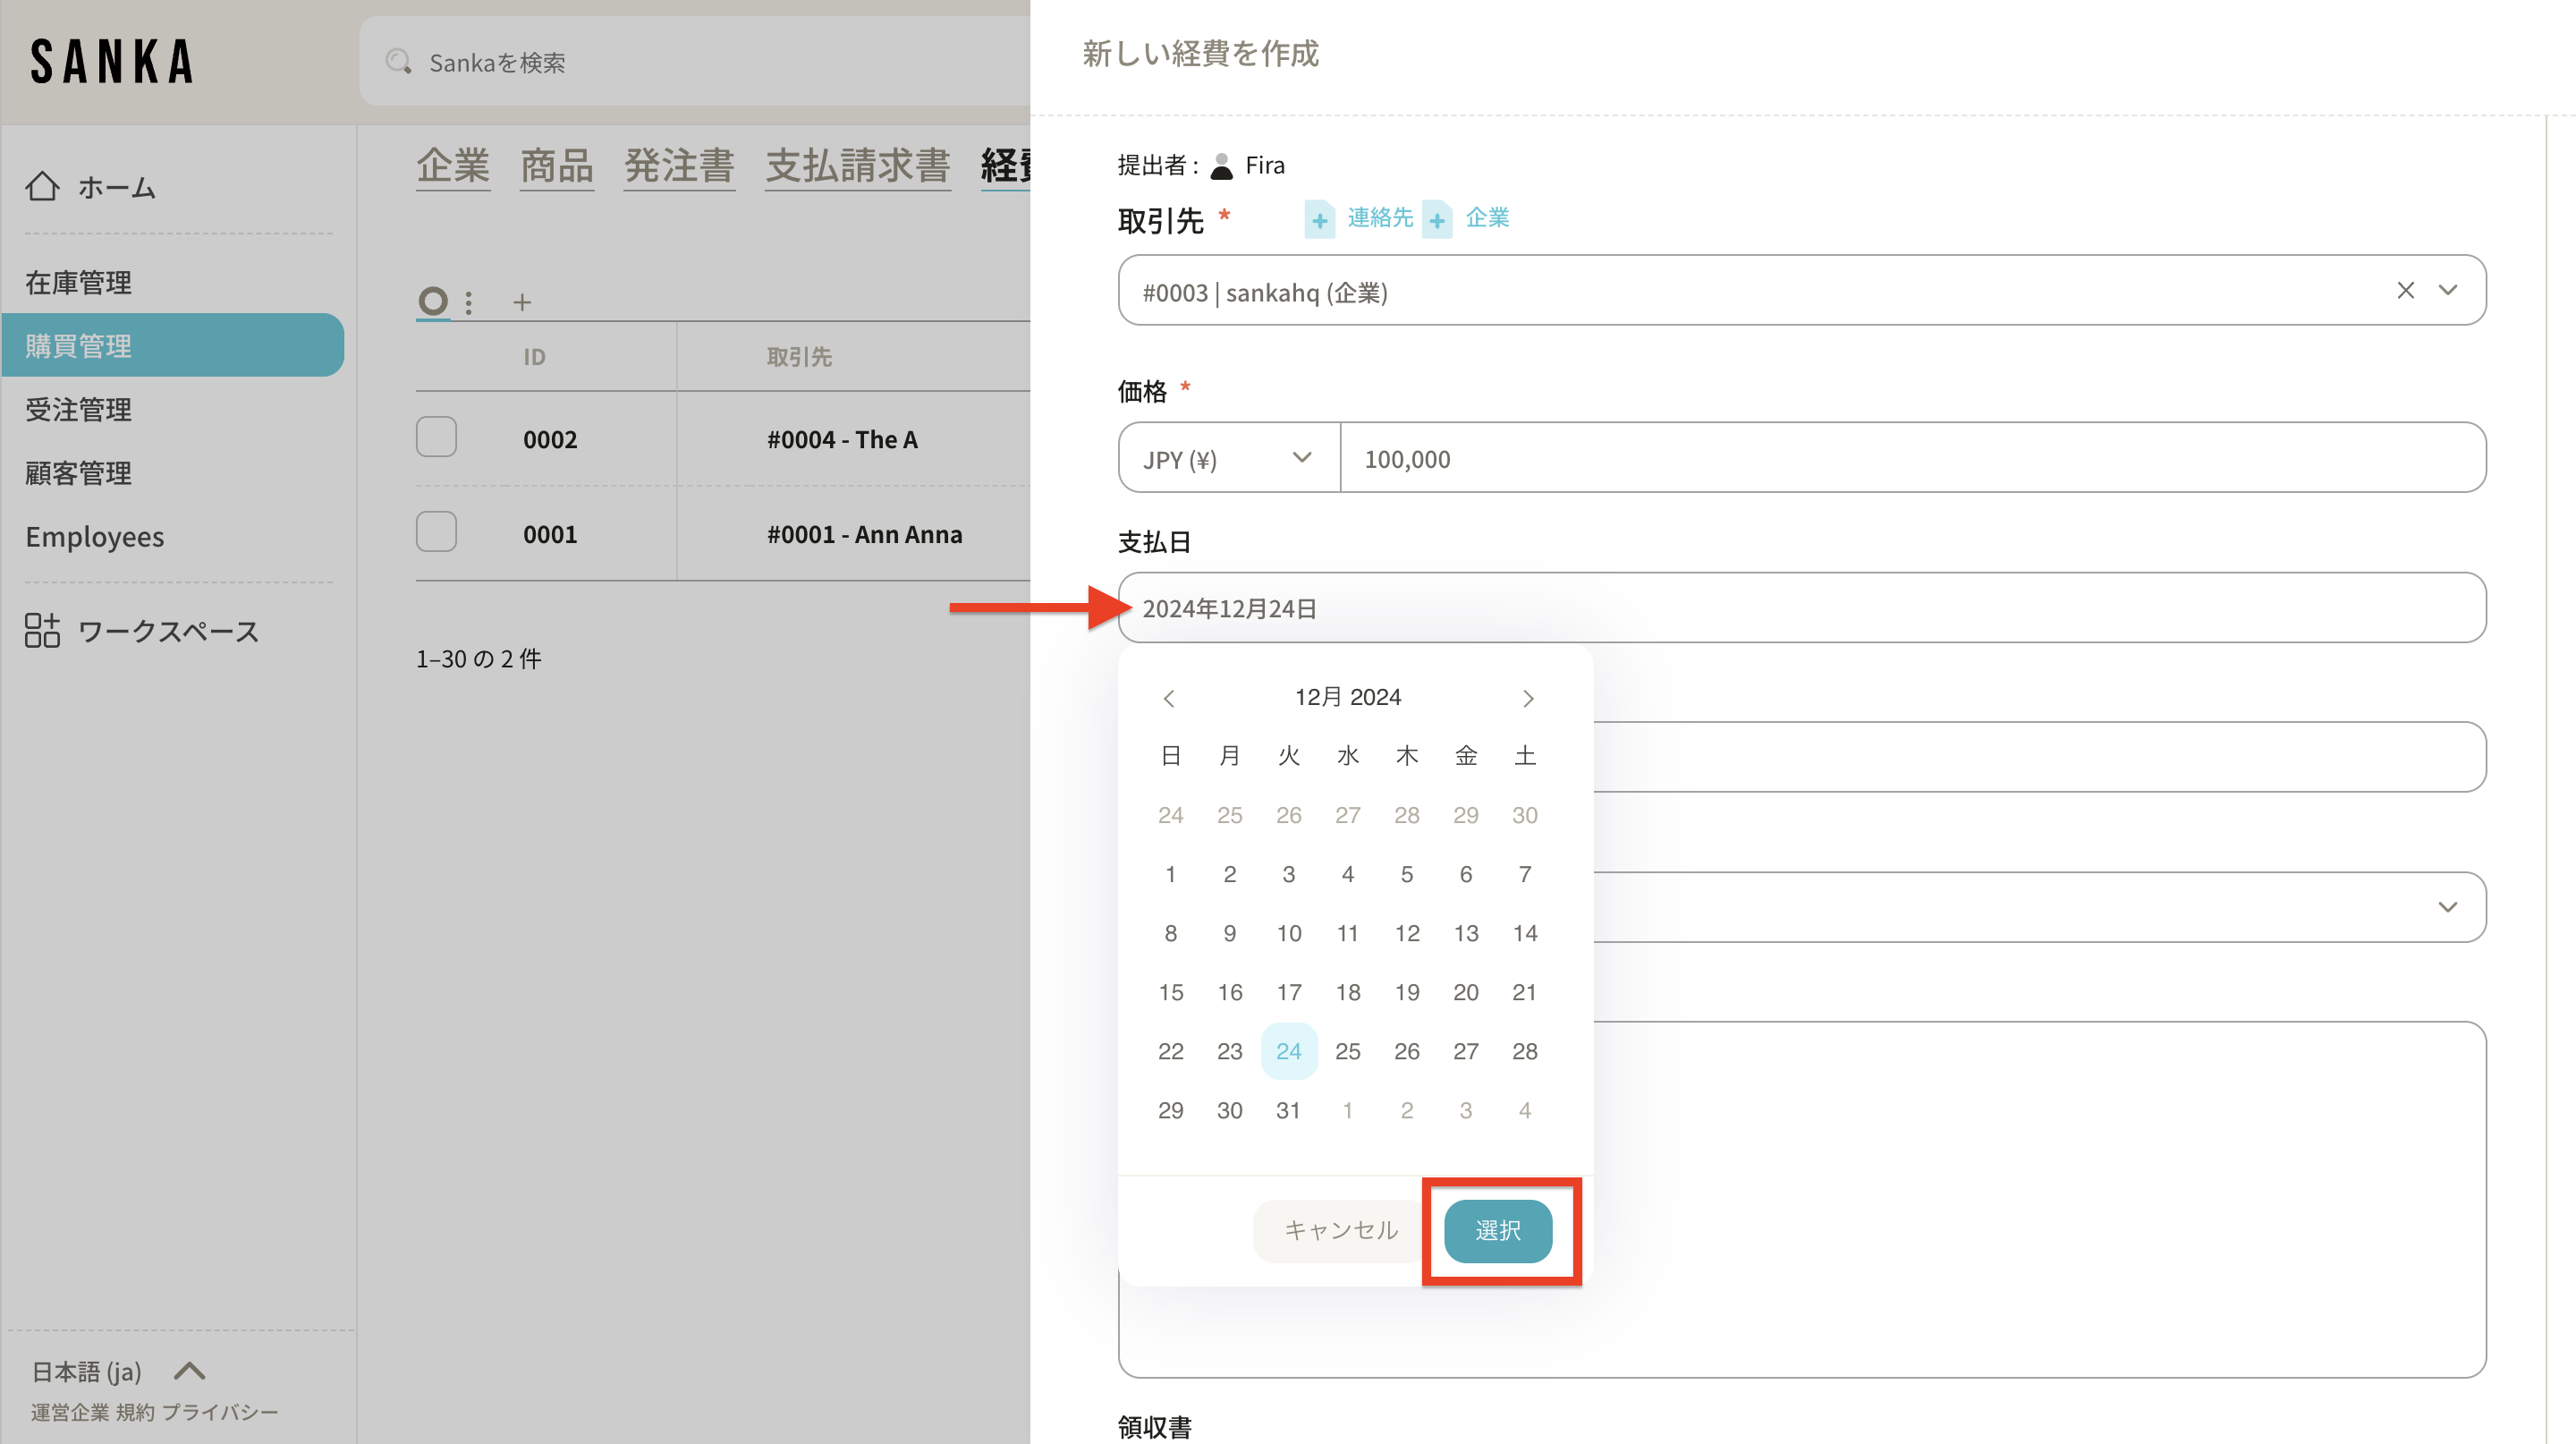Open the JPY currency dropdown
The width and height of the screenshot is (2576, 1444).
(1227, 458)
